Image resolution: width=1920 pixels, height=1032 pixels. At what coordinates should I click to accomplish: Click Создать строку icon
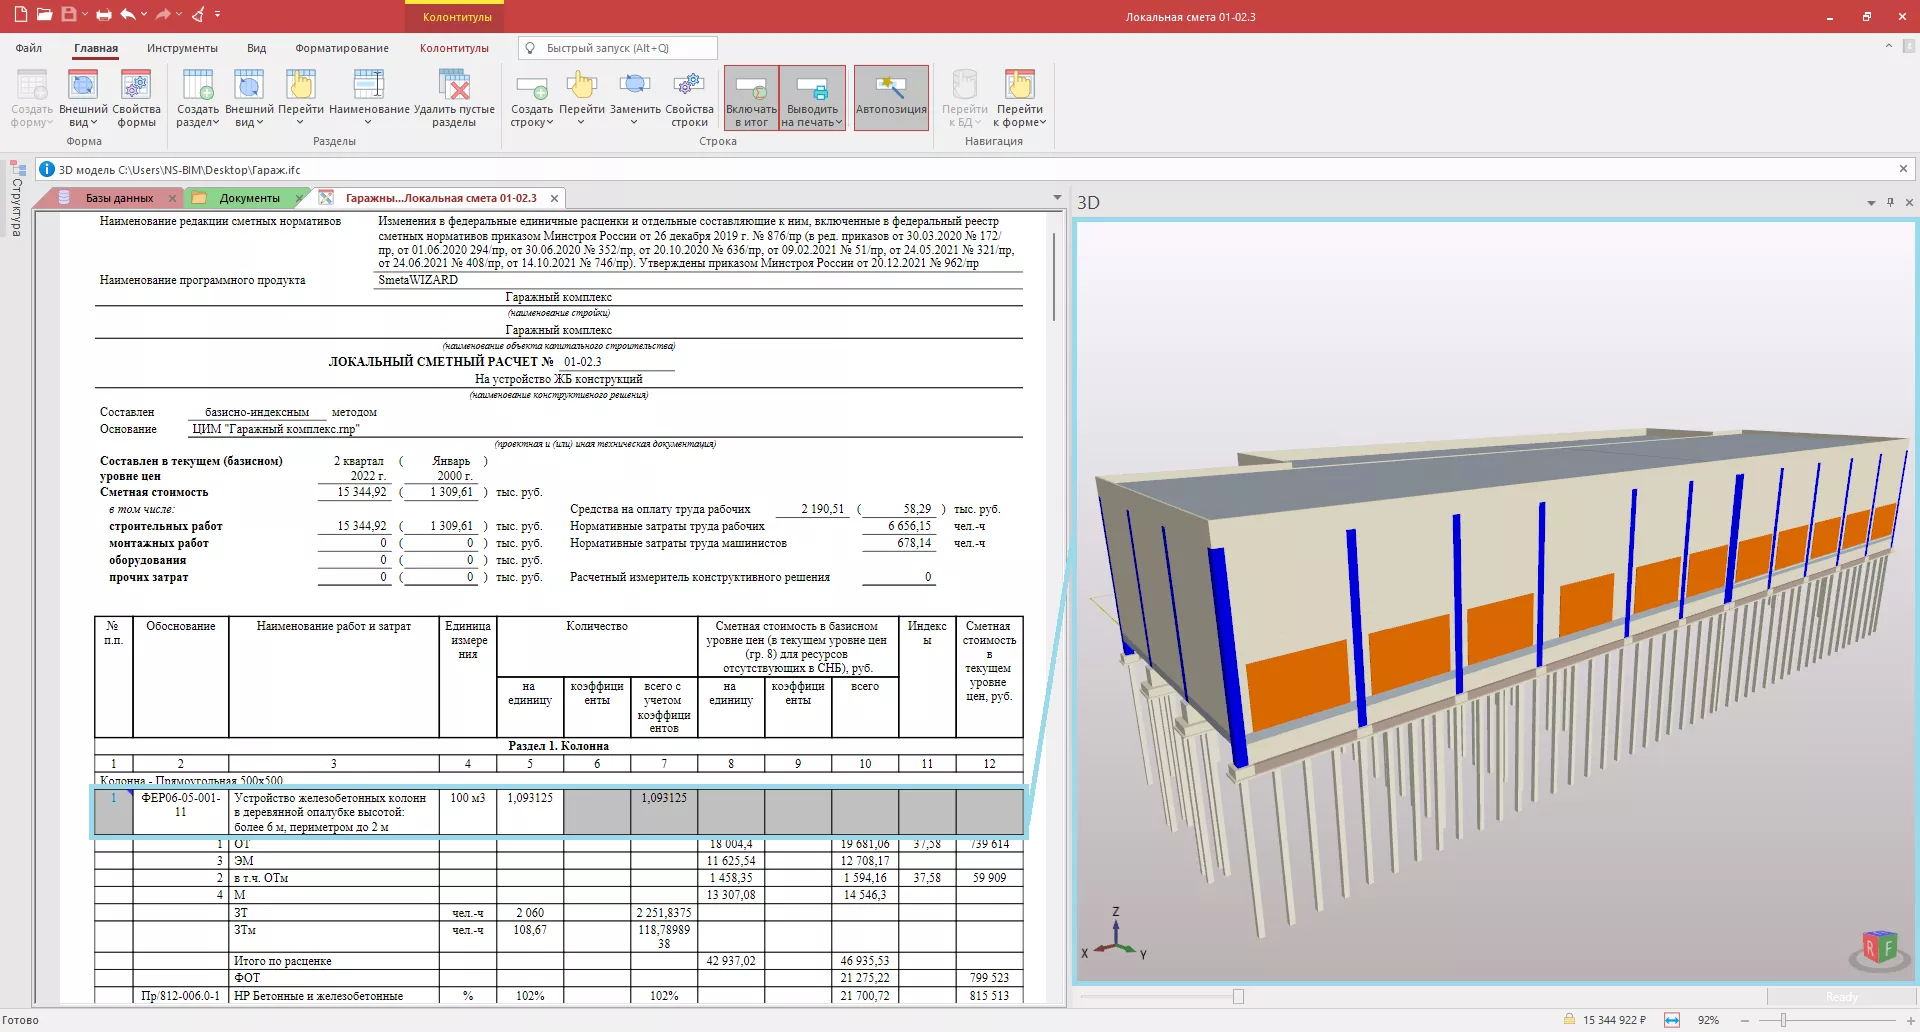[531, 99]
